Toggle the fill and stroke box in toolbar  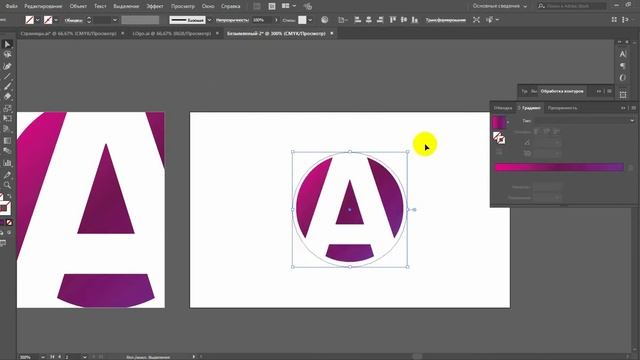coord(5,207)
